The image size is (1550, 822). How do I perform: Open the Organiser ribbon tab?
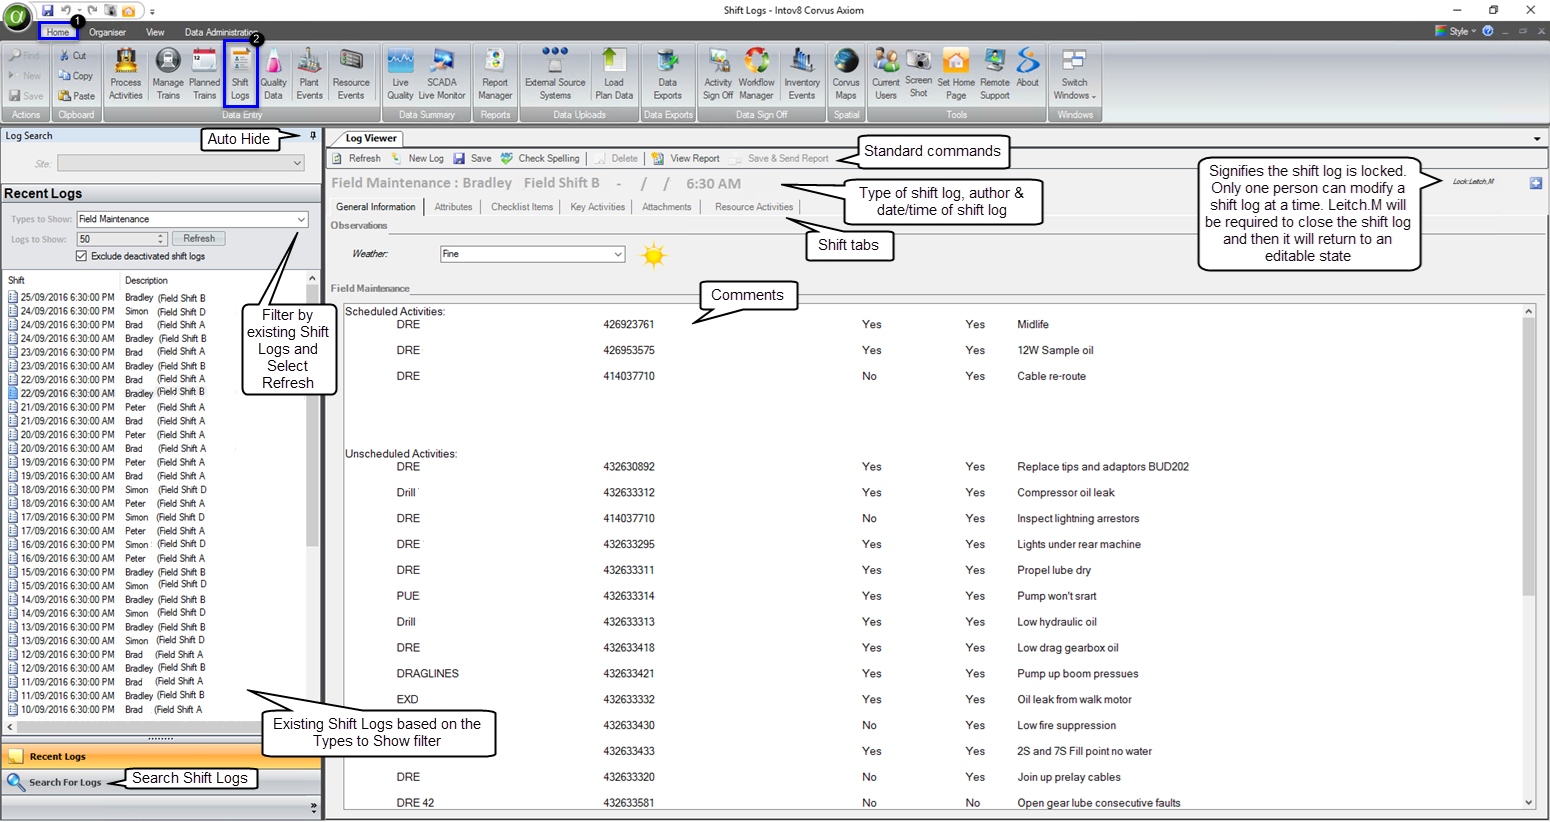(108, 32)
